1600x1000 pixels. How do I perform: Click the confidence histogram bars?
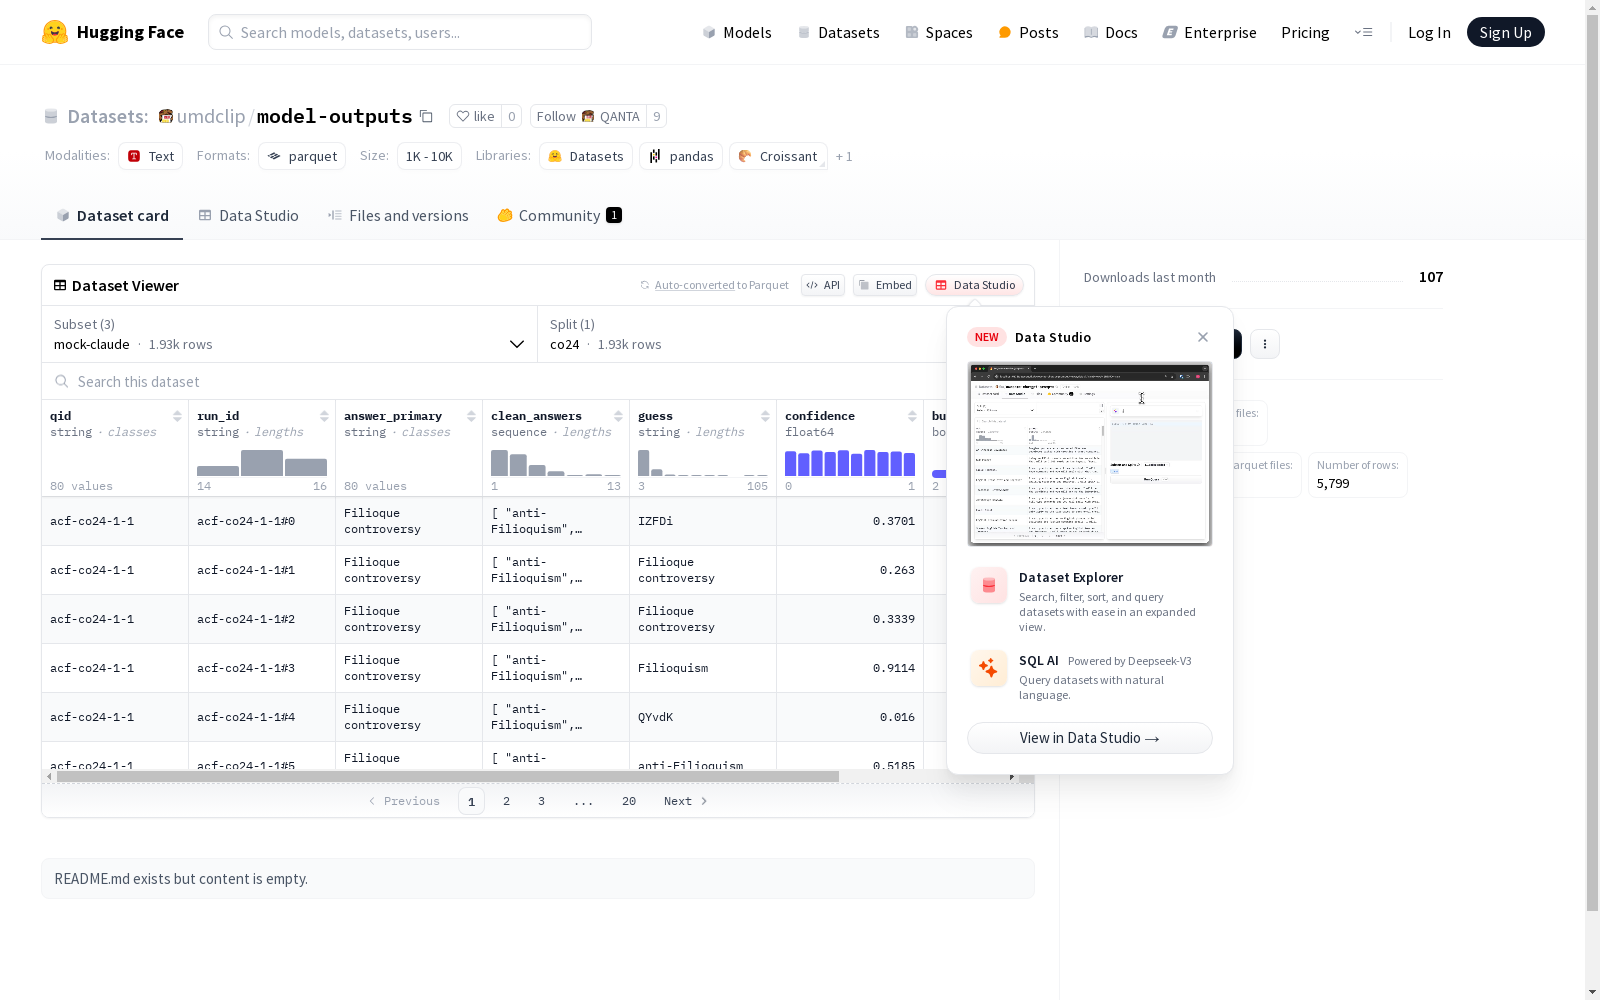point(850,462)
